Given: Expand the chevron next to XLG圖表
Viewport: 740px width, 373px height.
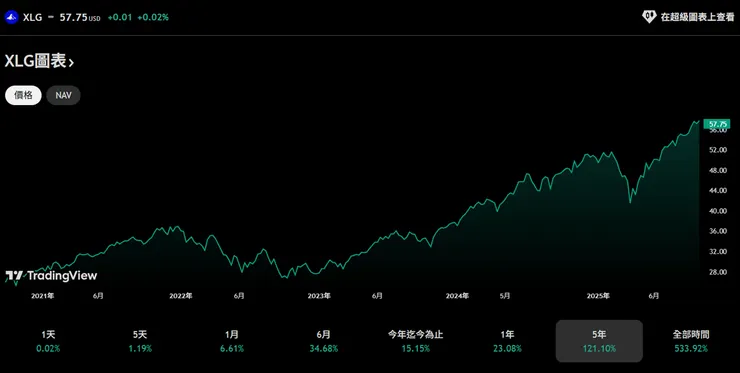Looking at the screenshot, I should click(71, 62).
